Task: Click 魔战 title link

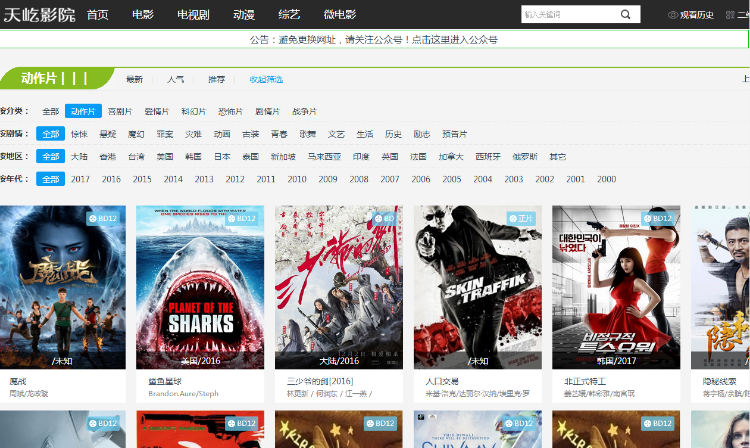Action: pos(18,381)
